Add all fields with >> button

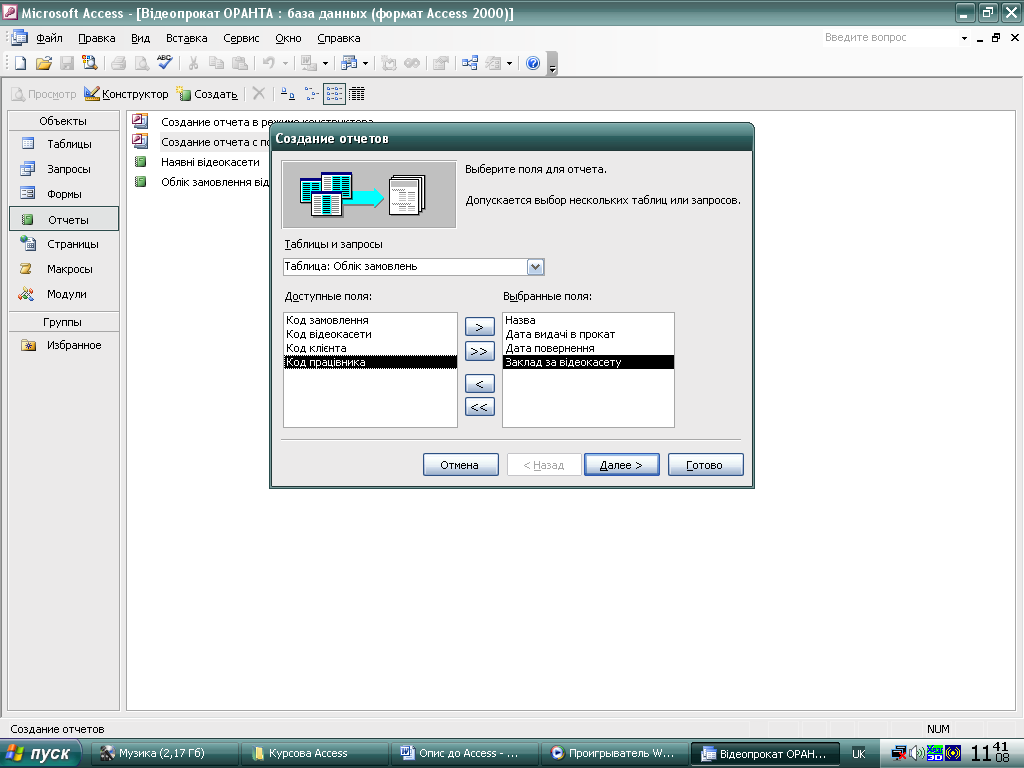(x=479, y=351)
